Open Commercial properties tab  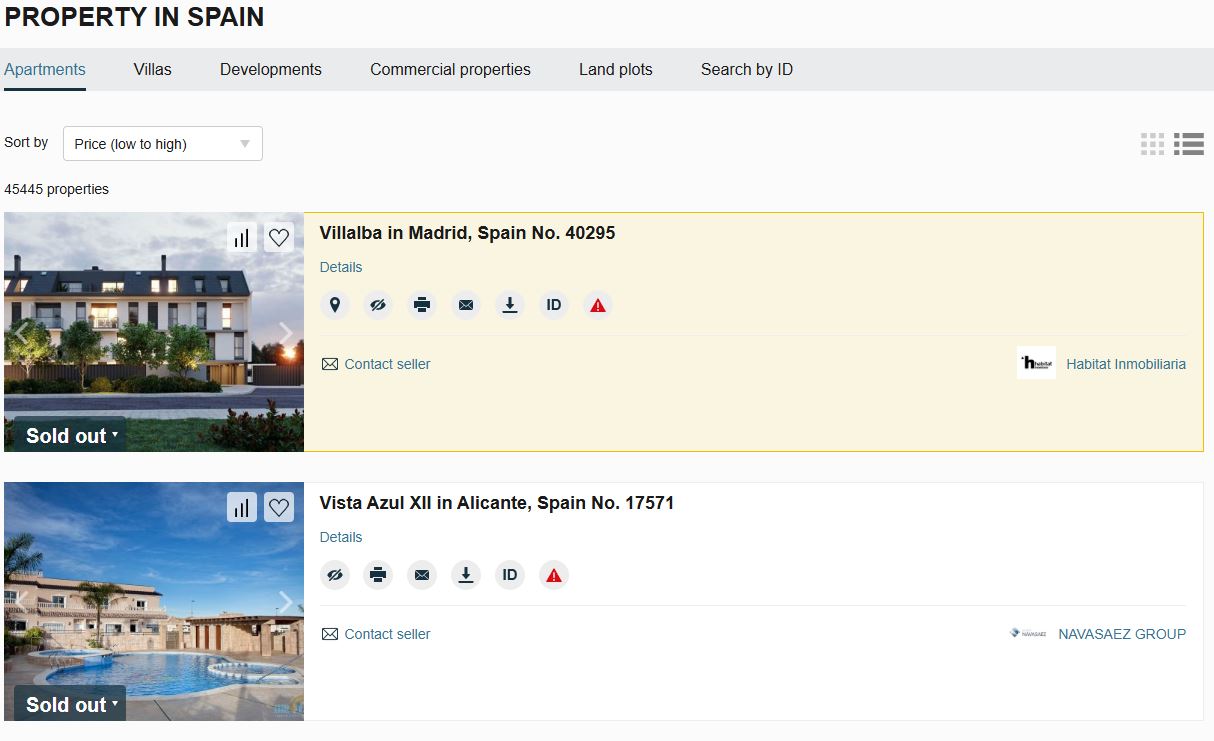click(450, 70)
